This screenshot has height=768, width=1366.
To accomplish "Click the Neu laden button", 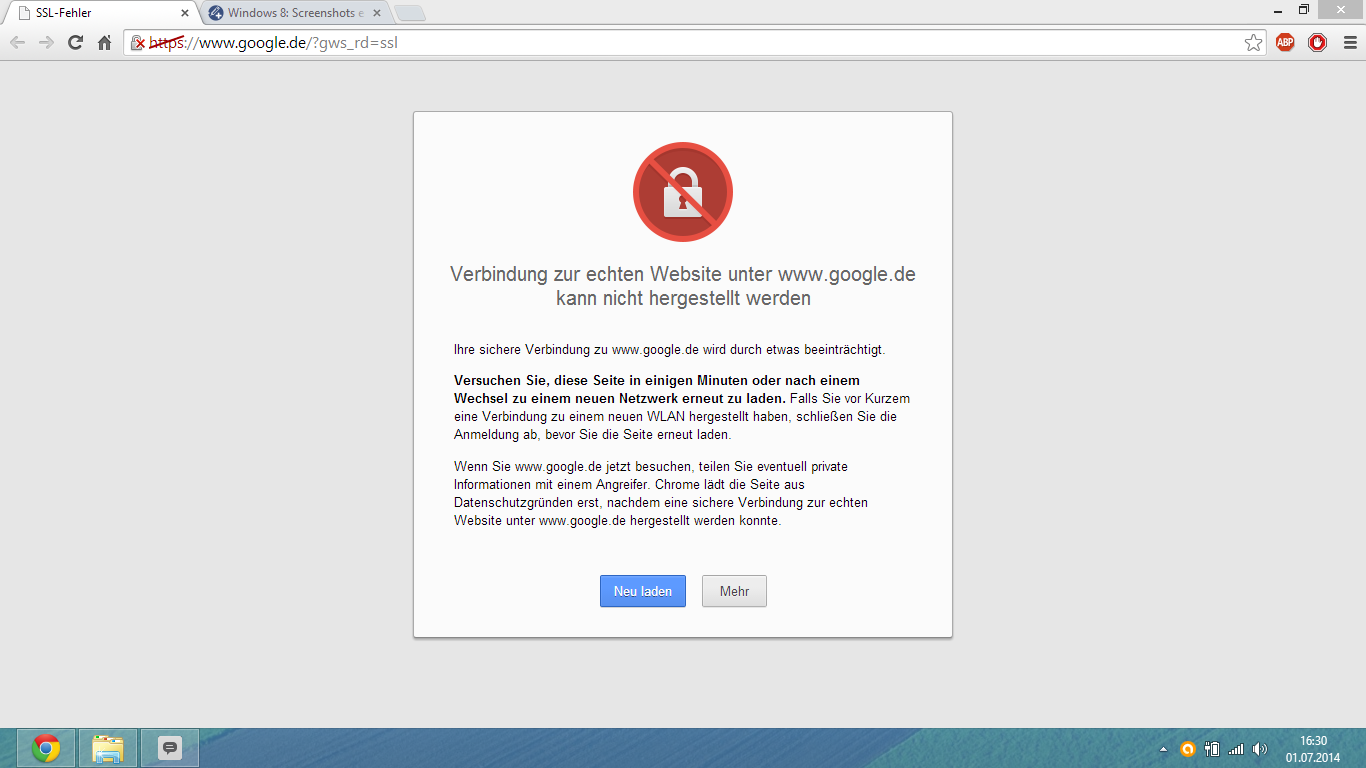I will tap(643, 591).
